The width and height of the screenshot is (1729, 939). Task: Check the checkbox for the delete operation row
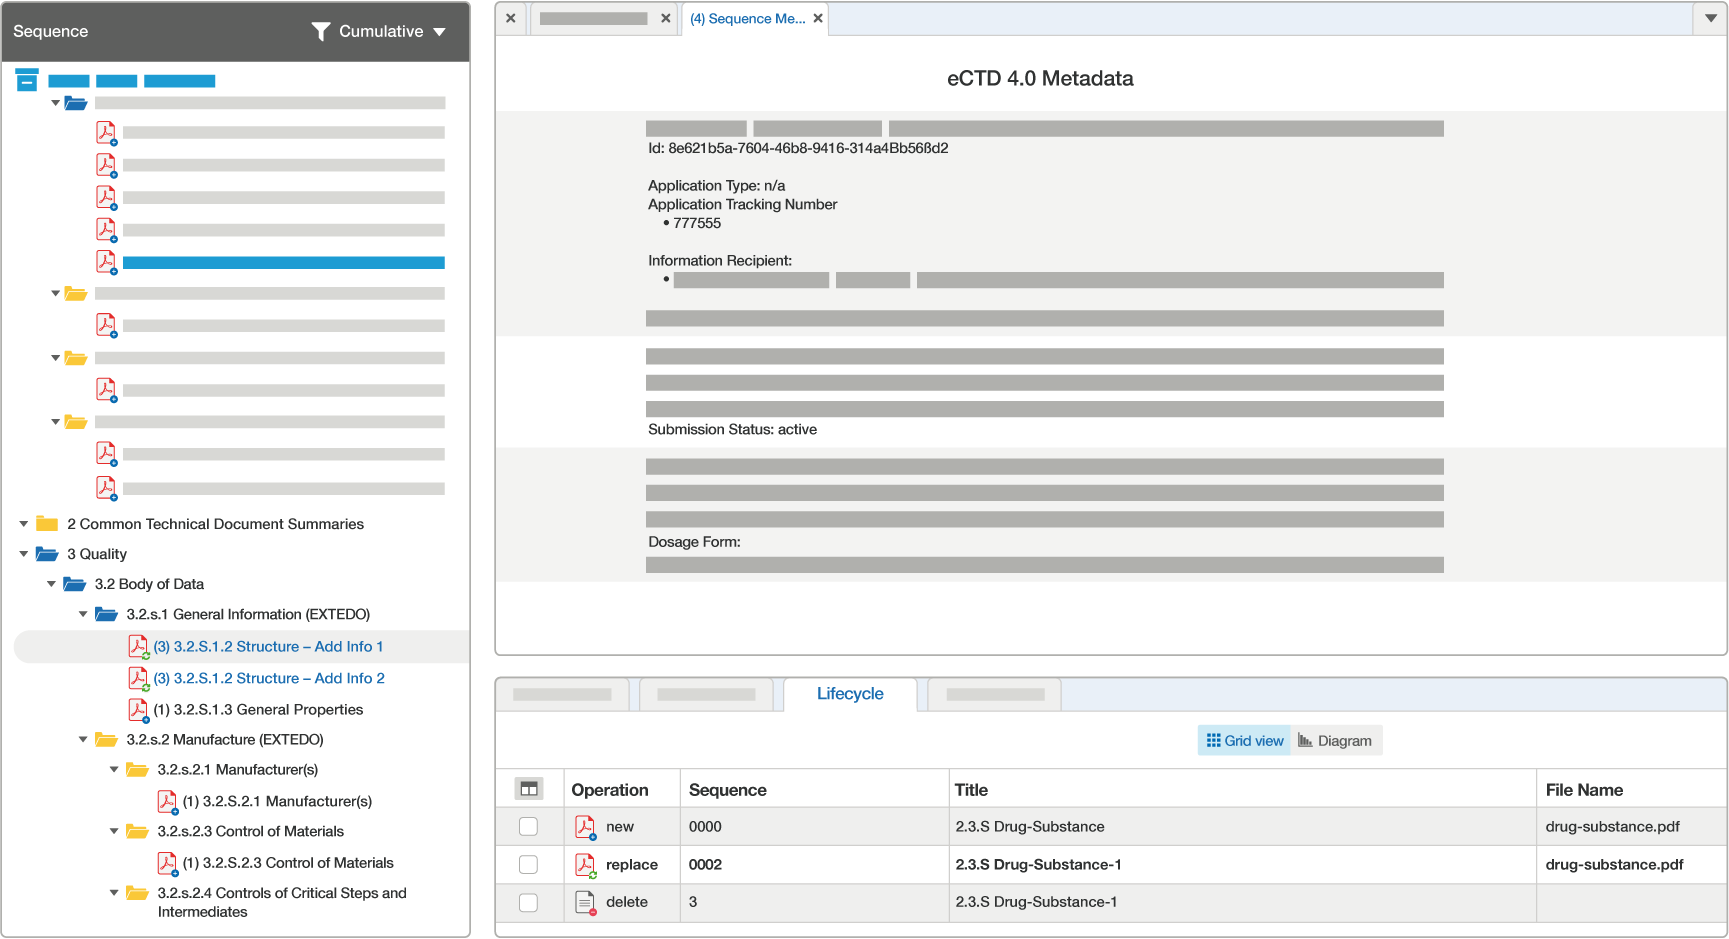529,903
